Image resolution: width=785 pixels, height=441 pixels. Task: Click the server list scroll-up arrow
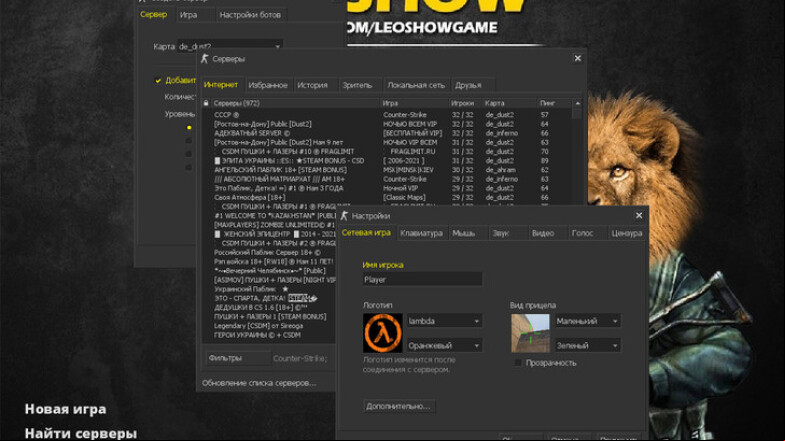tap(577, 104)
